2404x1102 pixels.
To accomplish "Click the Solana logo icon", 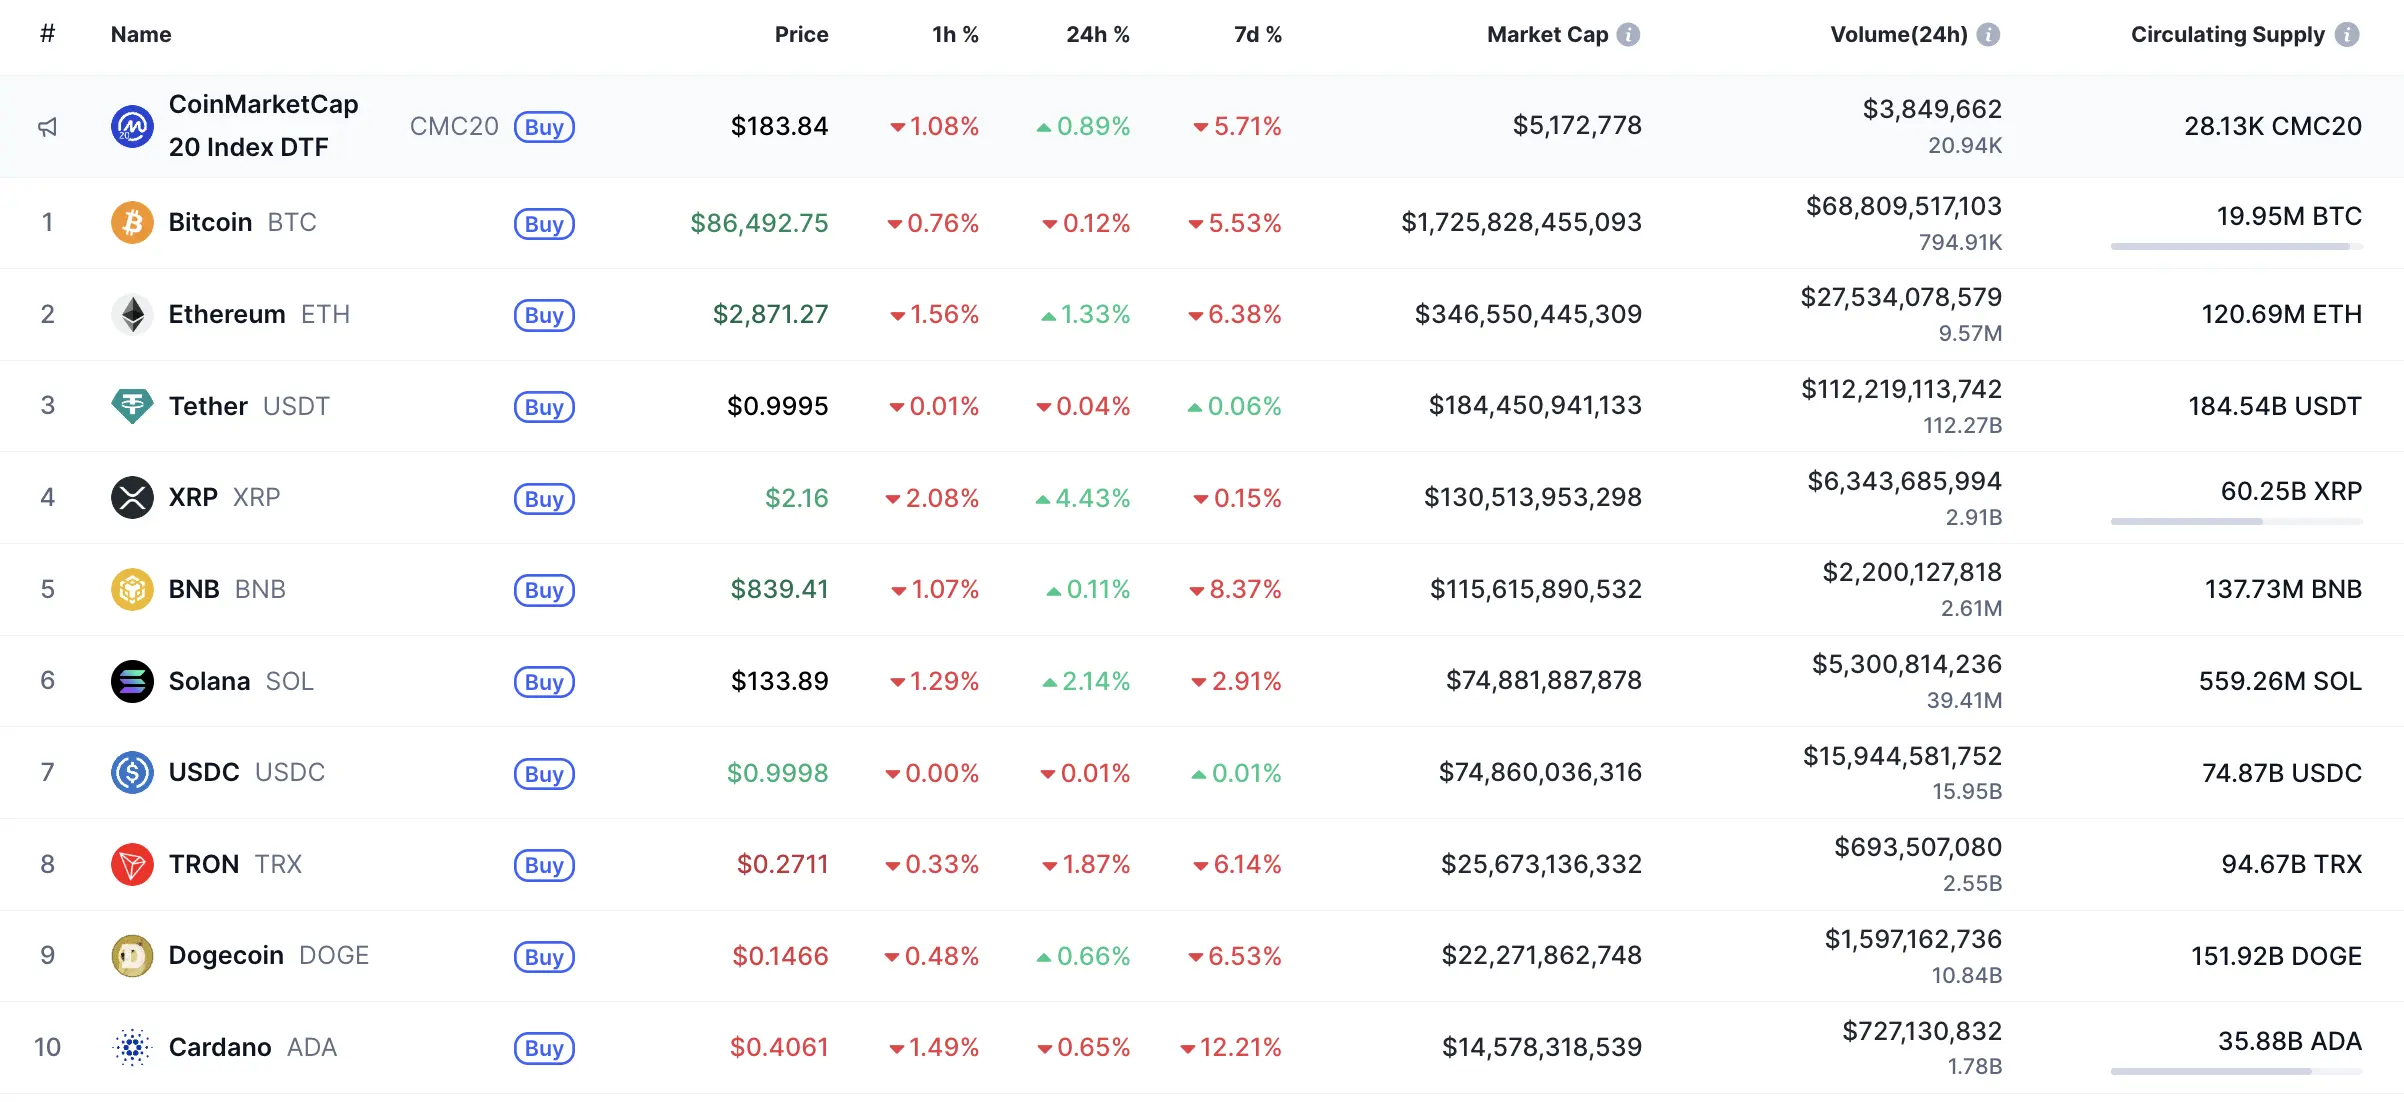I will [132, 681].
